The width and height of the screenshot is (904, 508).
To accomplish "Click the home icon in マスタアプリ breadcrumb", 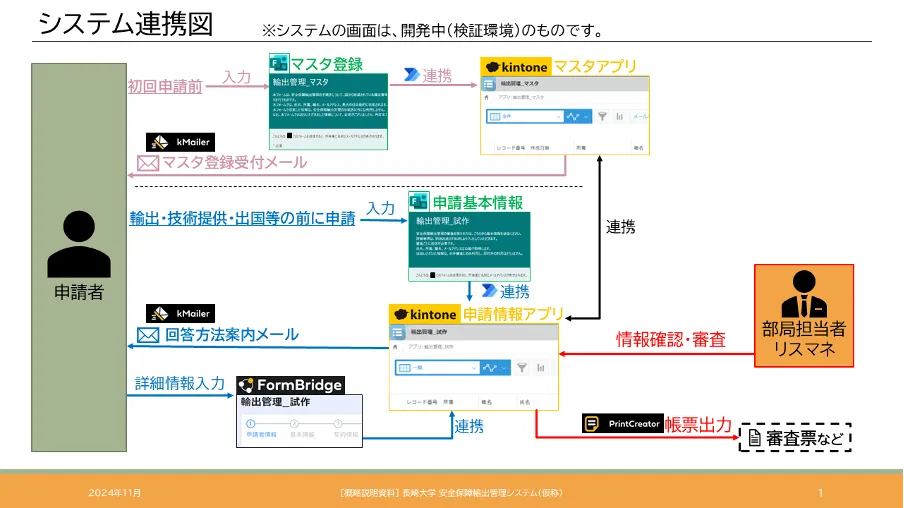I will 487,98.
